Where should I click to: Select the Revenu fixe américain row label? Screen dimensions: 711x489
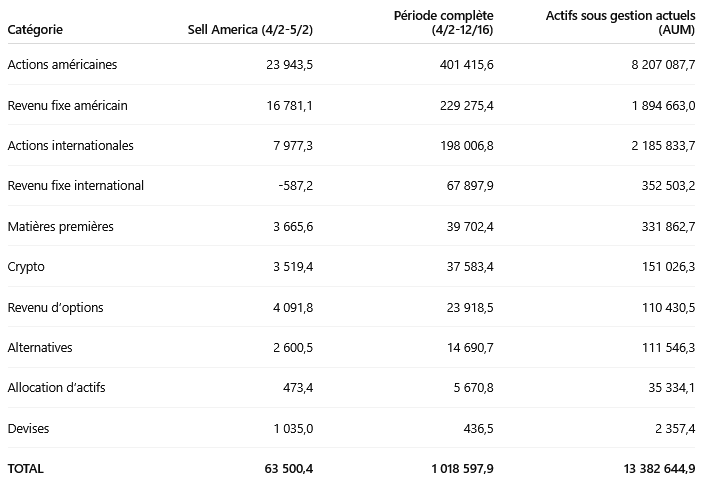tap(67, 105)
